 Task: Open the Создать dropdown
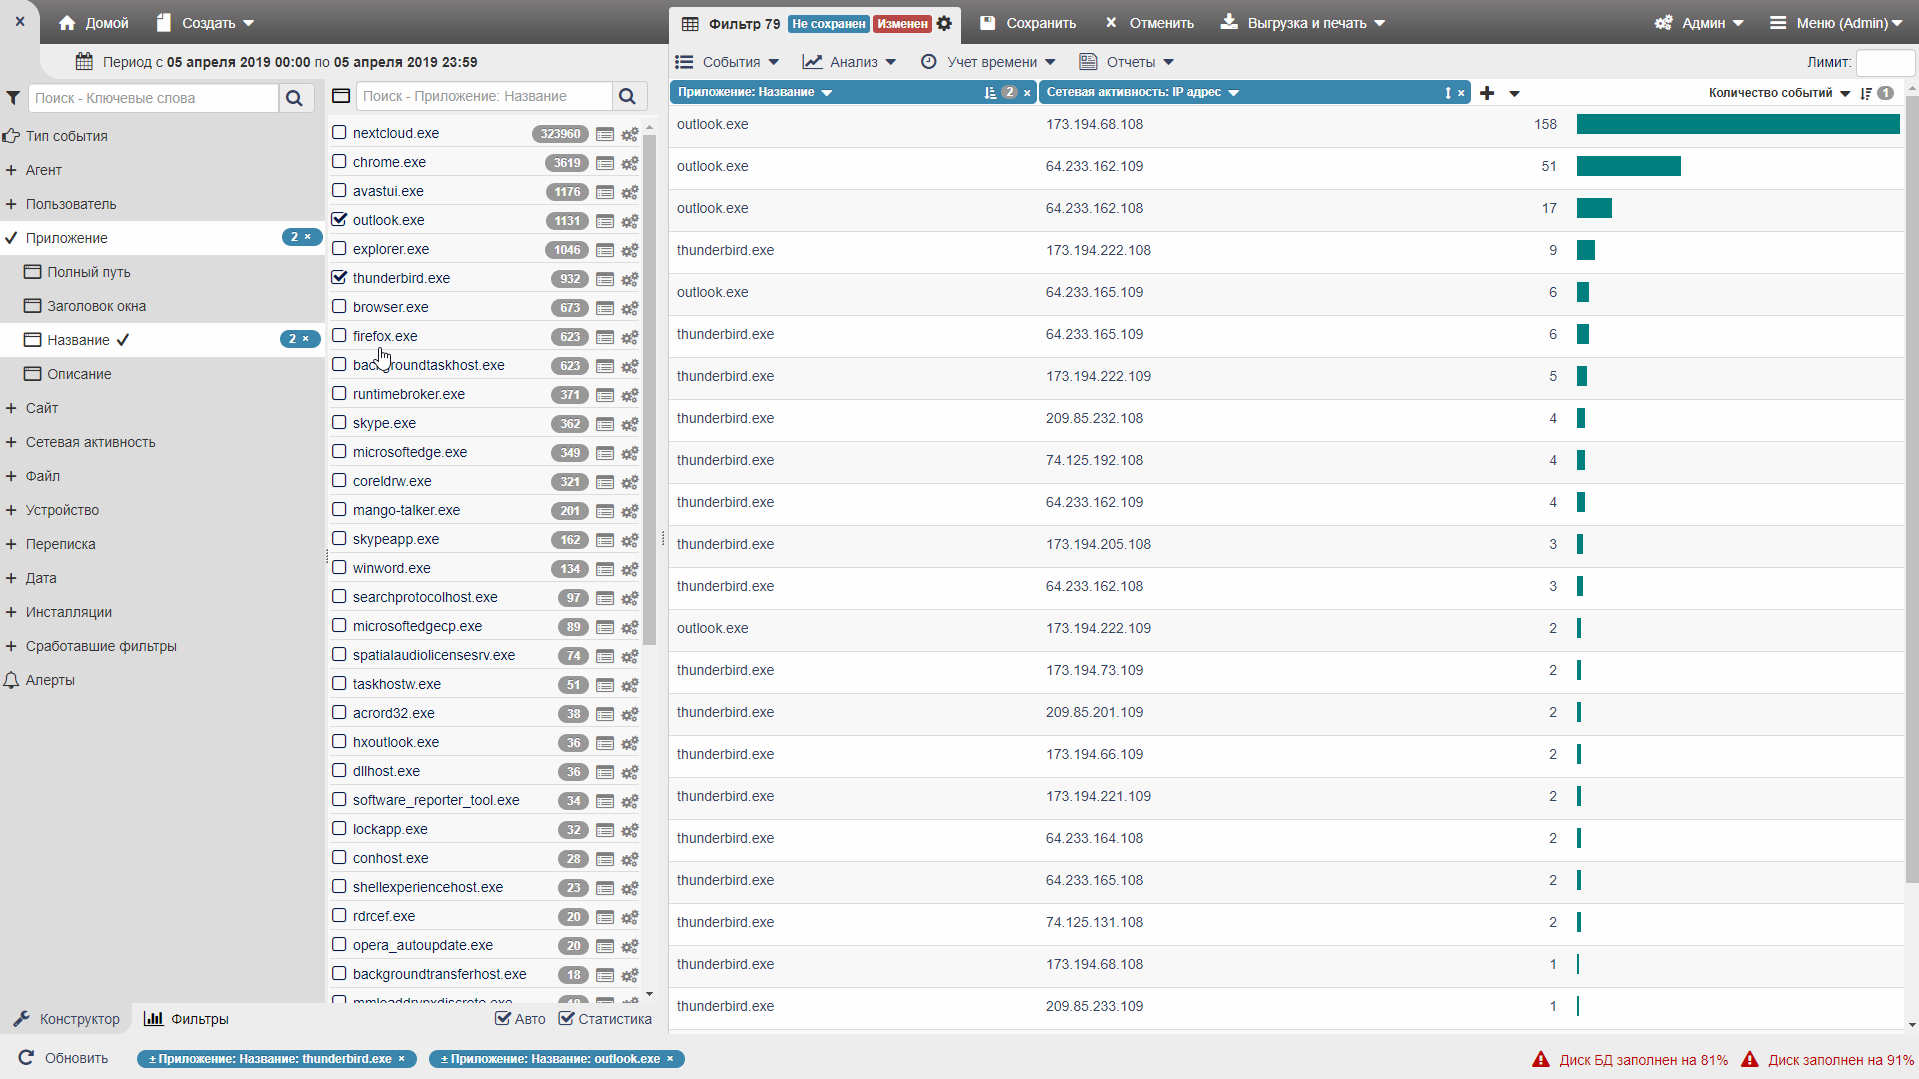[x=206, y=23]
